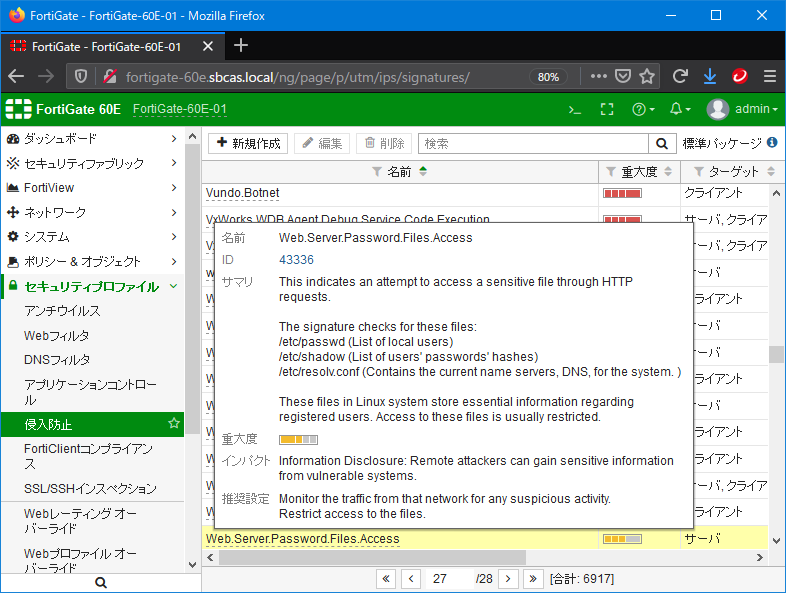Click insecure connection padlock icon

110,77
